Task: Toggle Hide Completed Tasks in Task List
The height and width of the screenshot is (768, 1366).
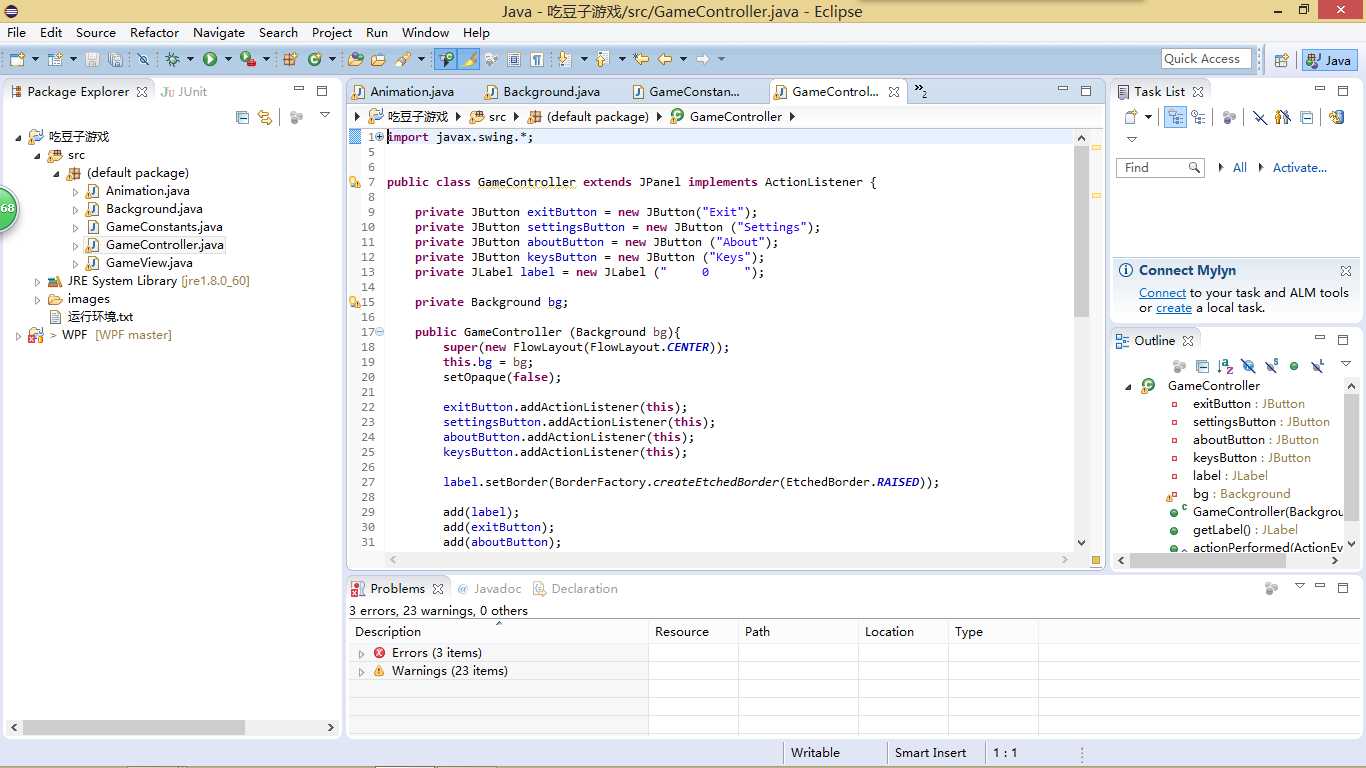Action: click(1259, 117)
